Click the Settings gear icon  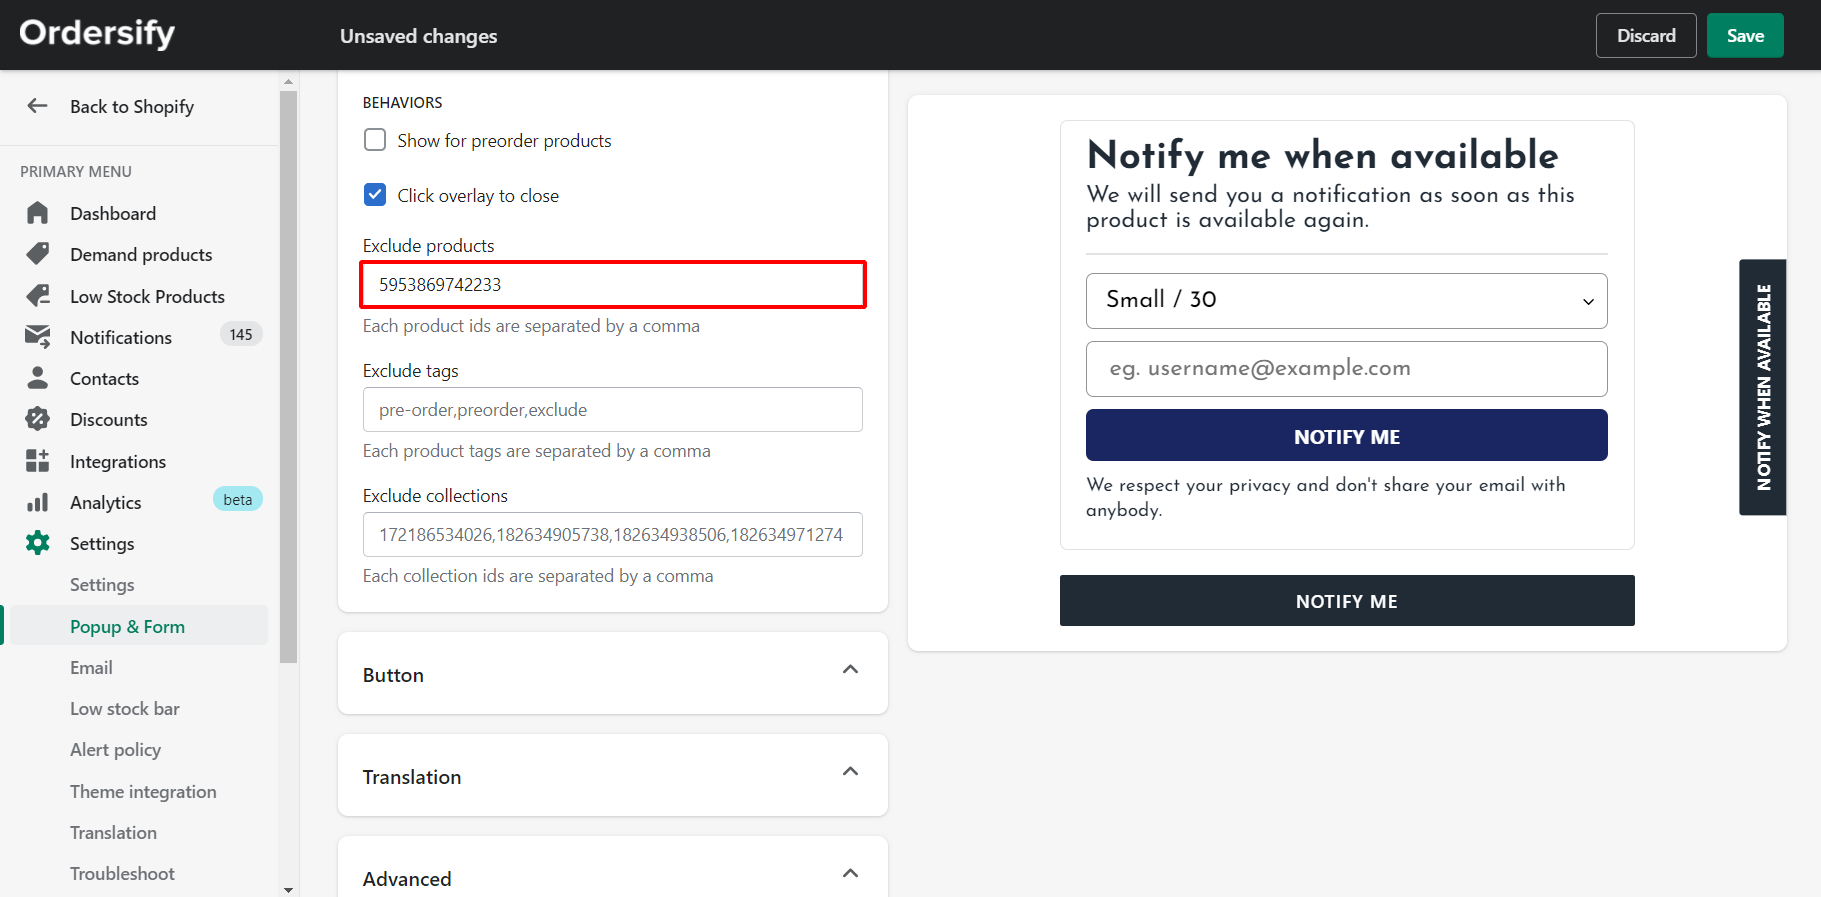click(37, 543)
